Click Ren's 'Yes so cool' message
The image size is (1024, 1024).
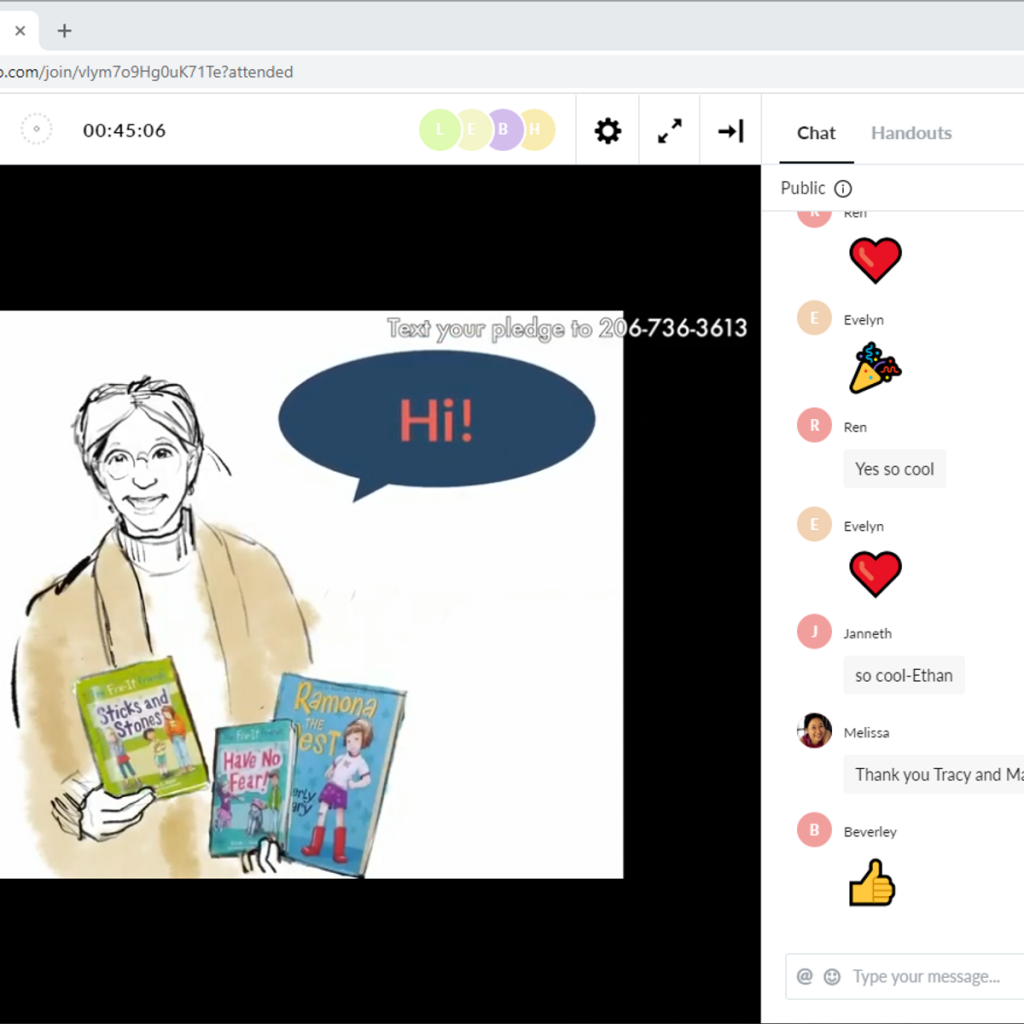pyautogui.click(x=894, y=469)
